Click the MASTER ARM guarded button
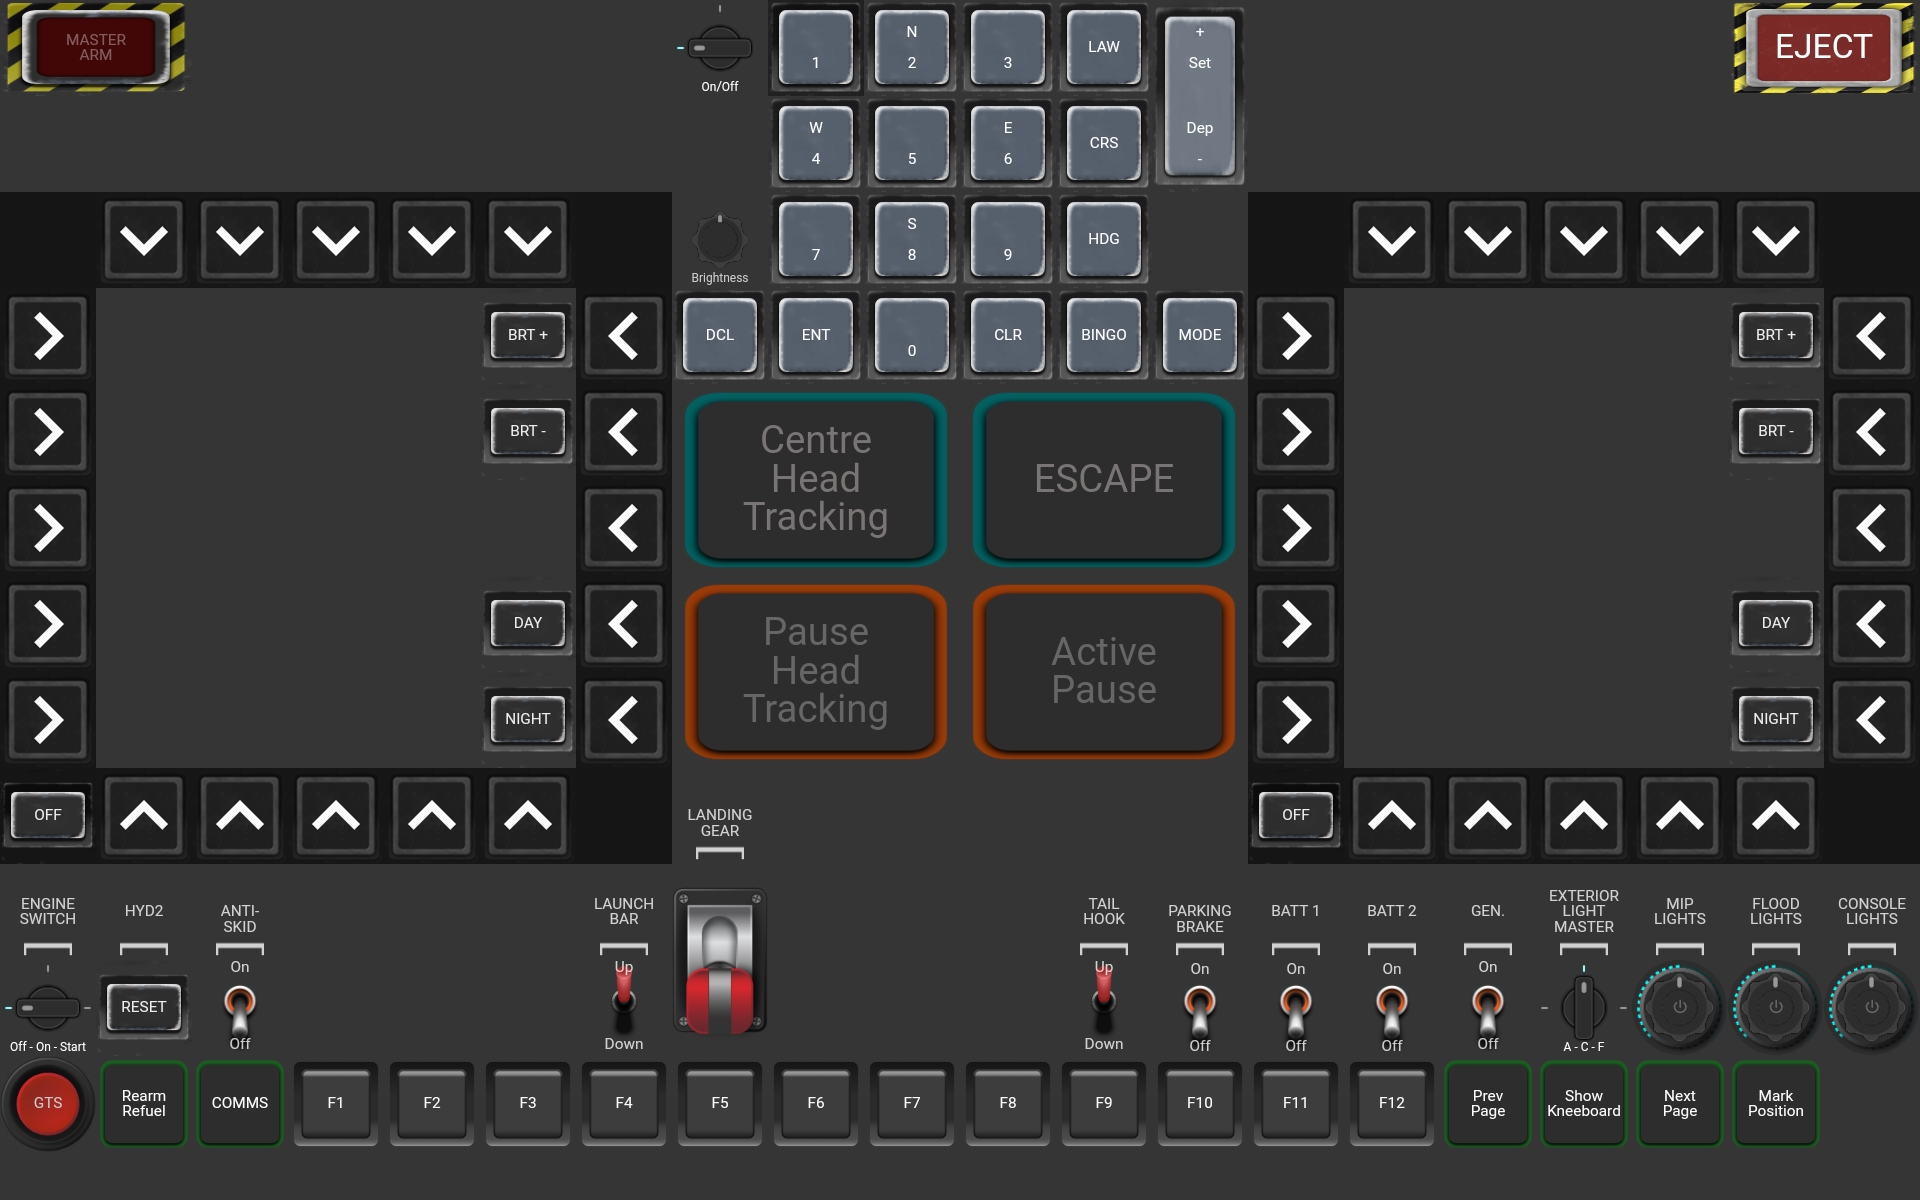 coord(96,47)
